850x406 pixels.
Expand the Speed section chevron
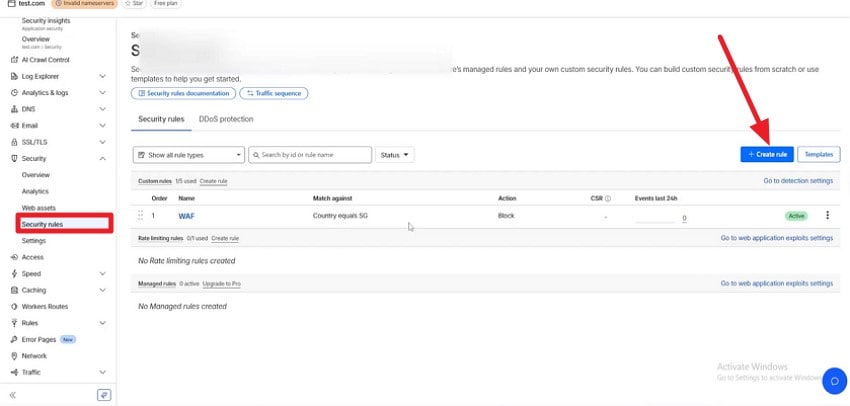pos(102,274)
